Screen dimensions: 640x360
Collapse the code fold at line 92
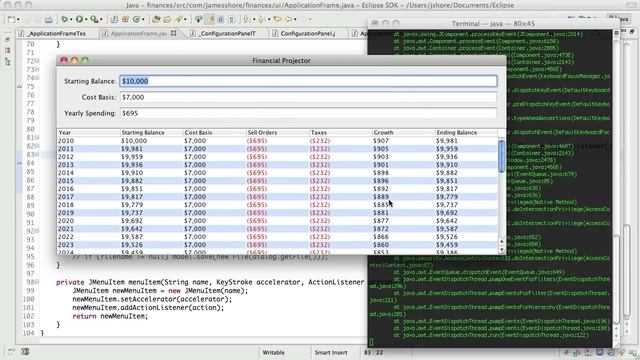click(x=37, y=231)
